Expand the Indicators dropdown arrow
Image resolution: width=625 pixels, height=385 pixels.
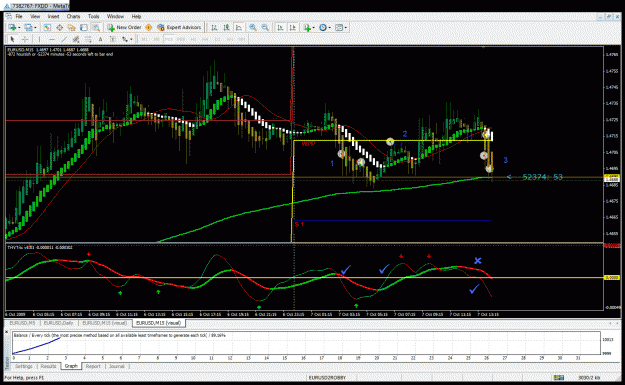(x=314, y=28)
